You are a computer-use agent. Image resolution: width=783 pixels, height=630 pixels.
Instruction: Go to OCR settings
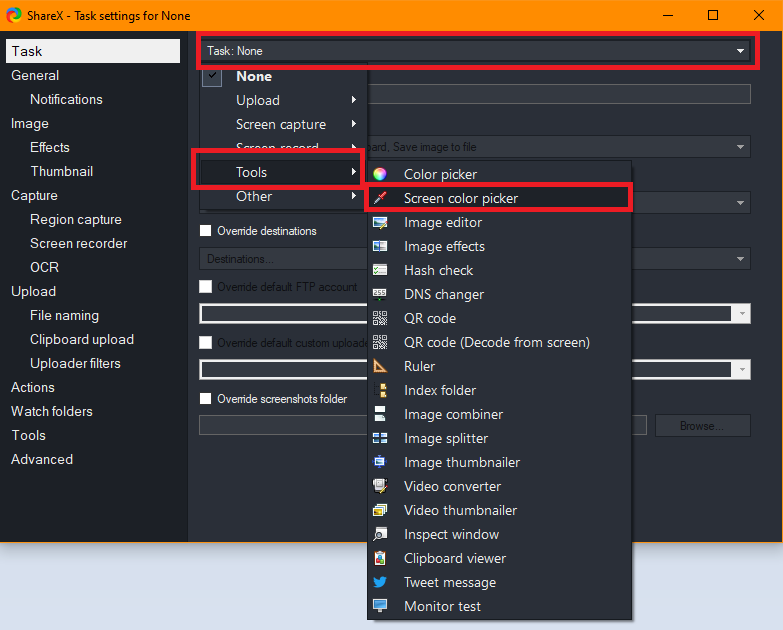tap(44, 267)
